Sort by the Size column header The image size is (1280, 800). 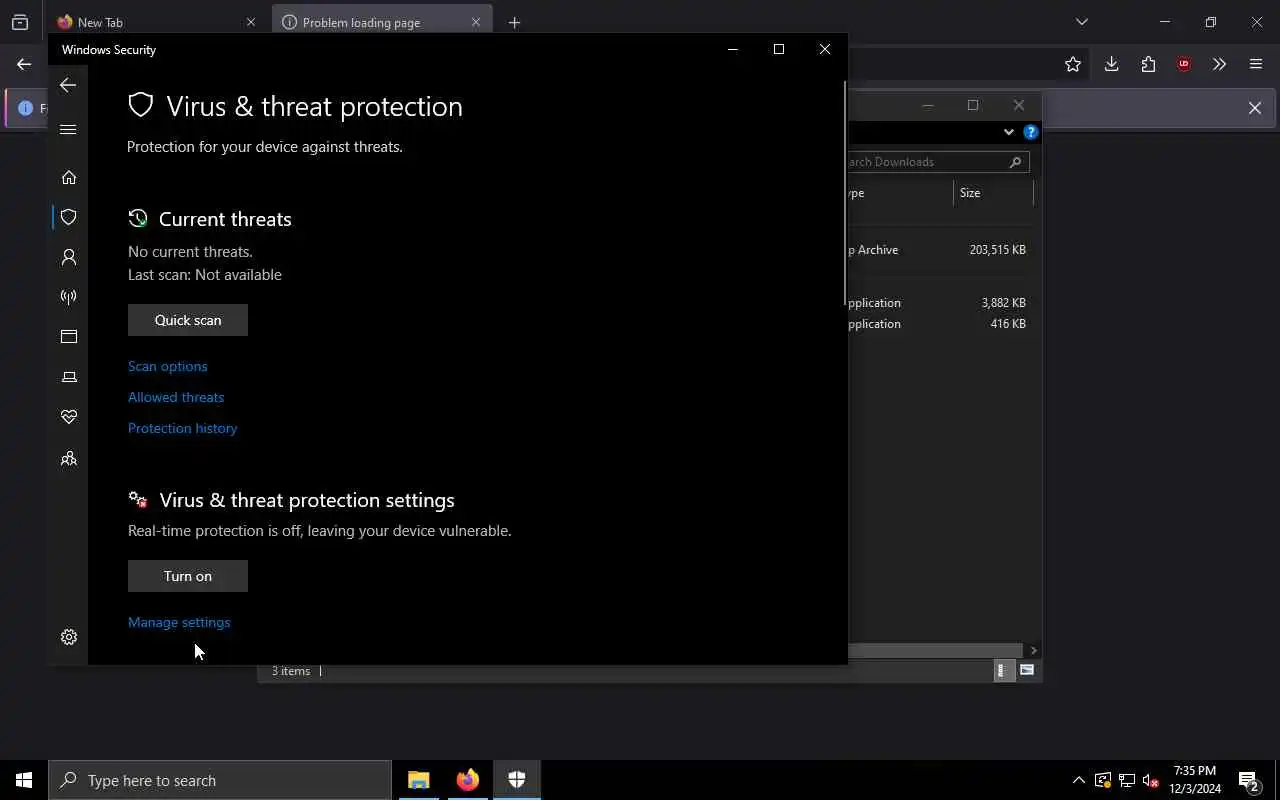(x=992, y=193)
